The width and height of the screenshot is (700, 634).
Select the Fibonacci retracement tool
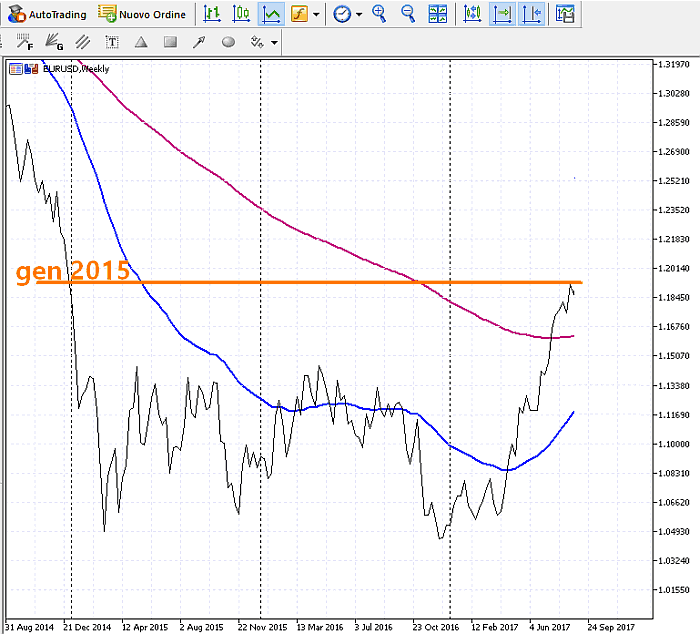25,42
